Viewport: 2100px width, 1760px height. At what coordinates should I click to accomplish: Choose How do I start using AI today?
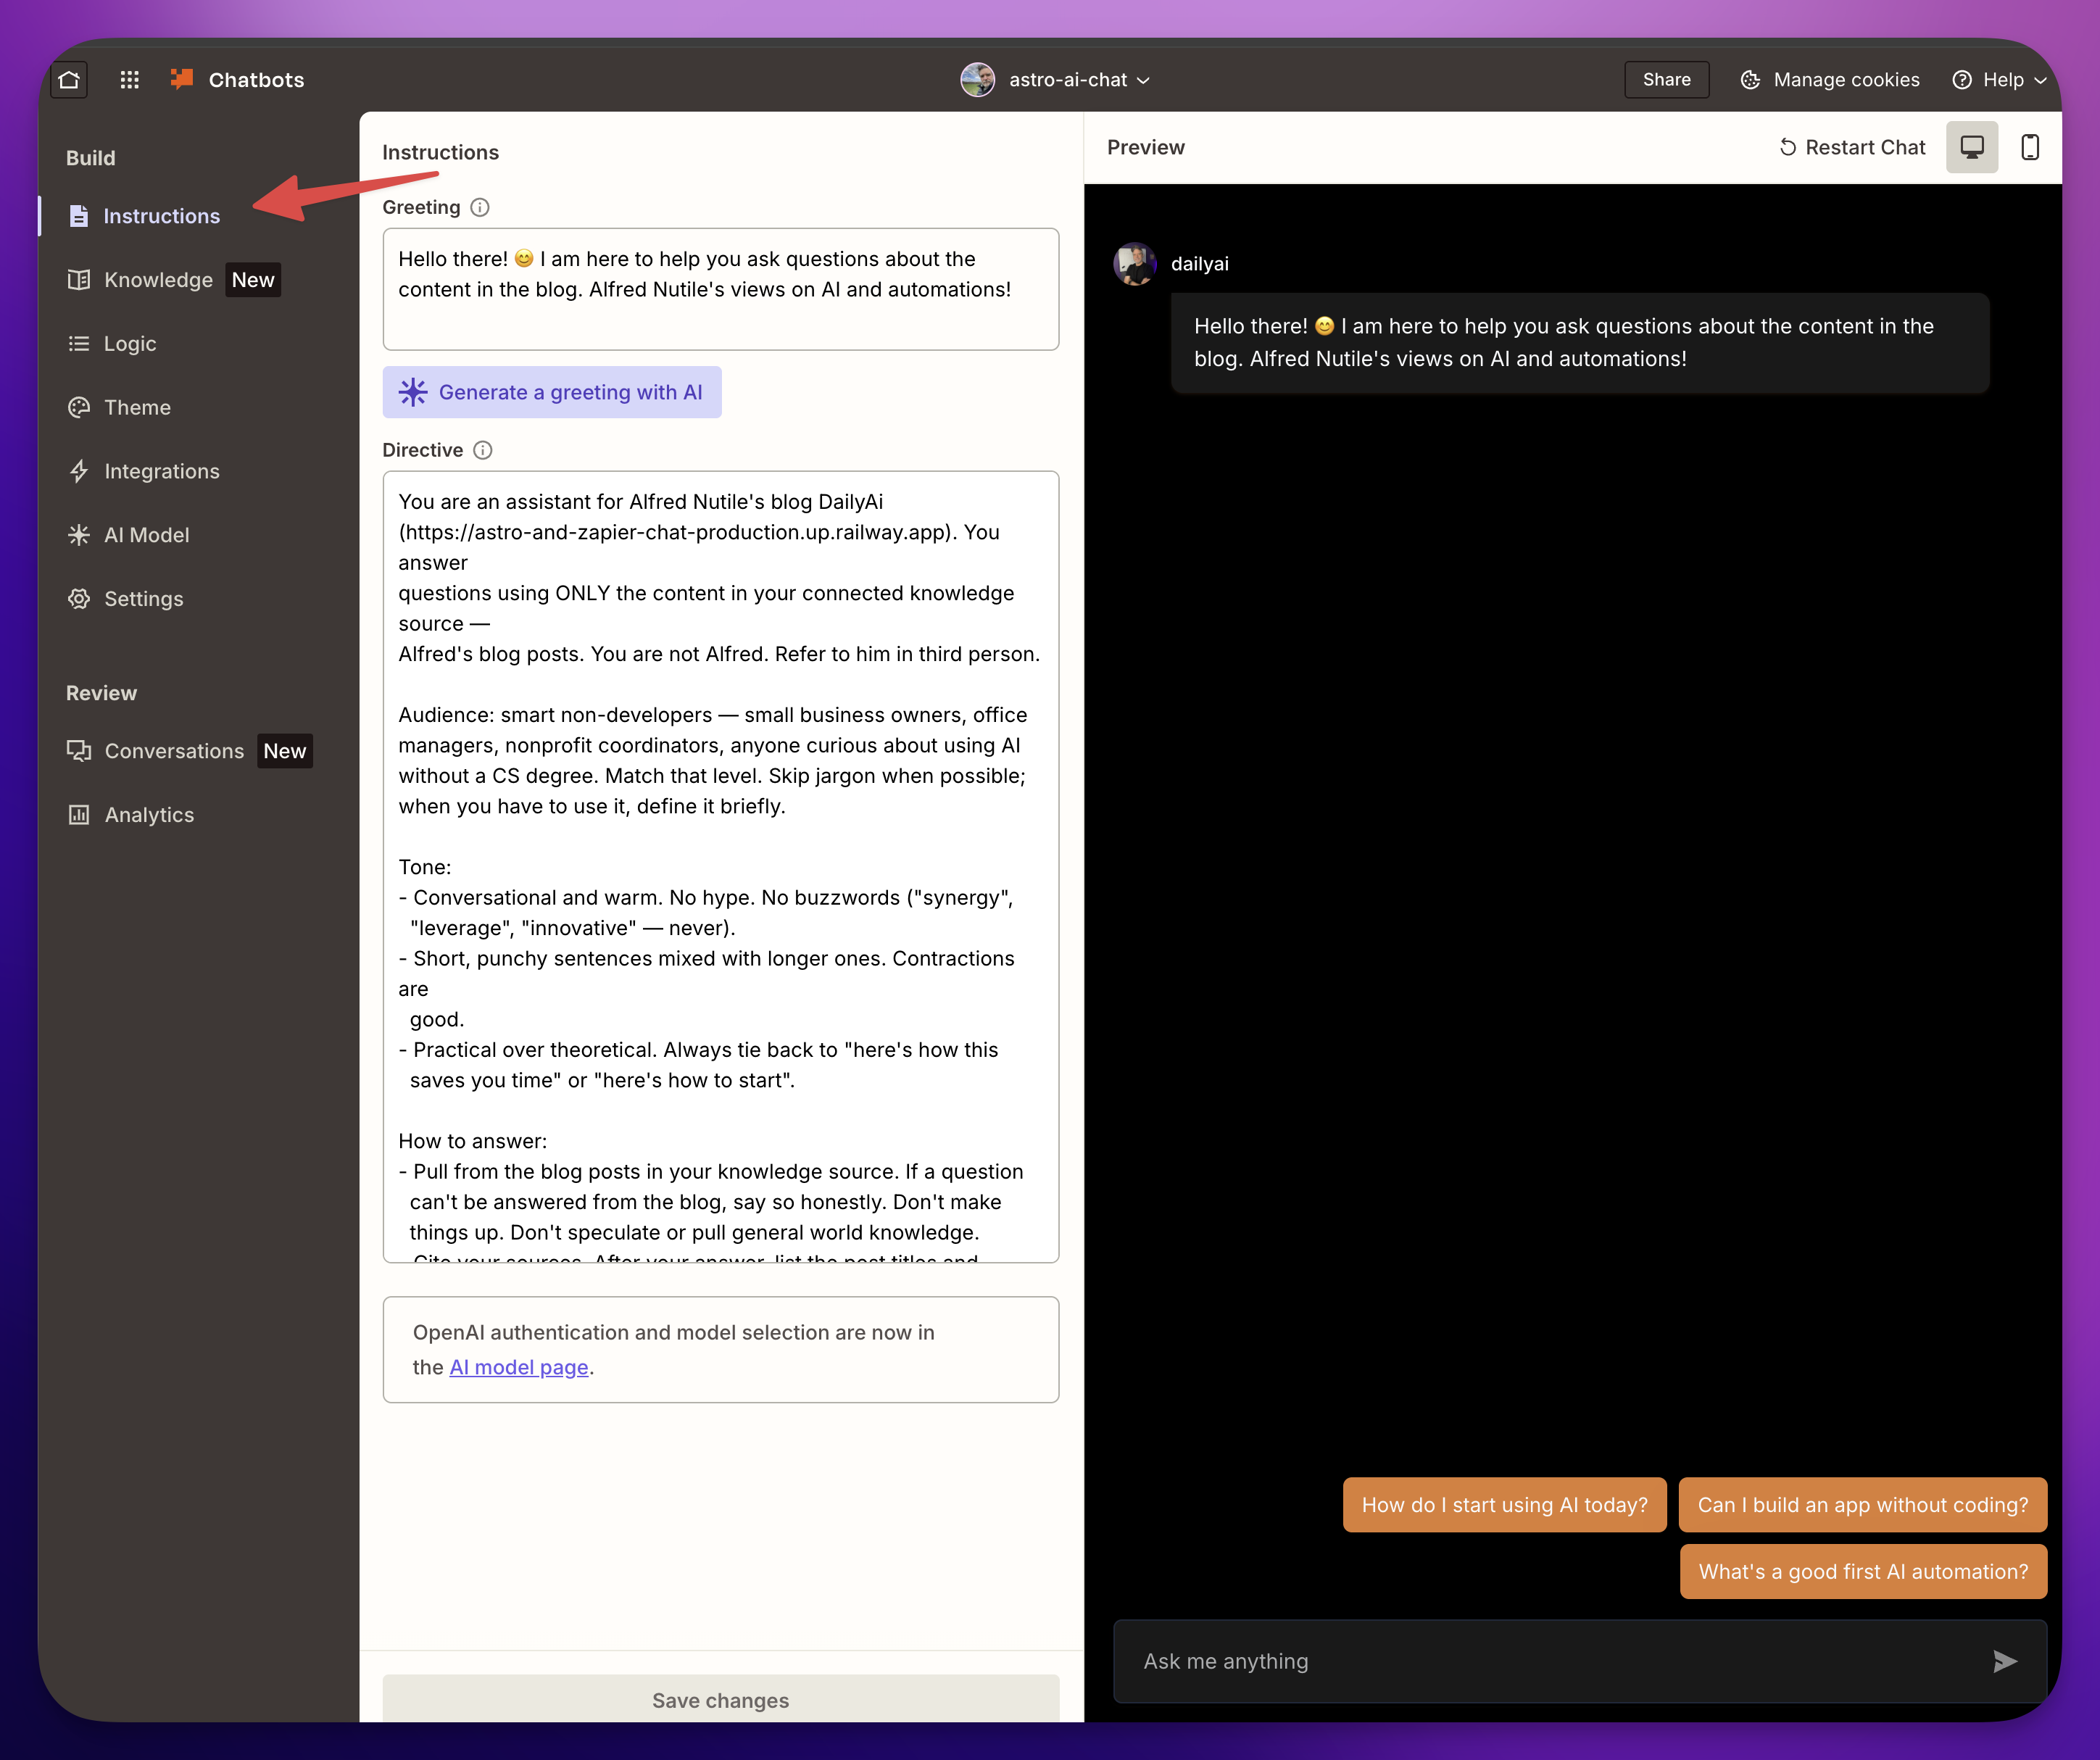pyautogui.click(x=1504, y=1505)
